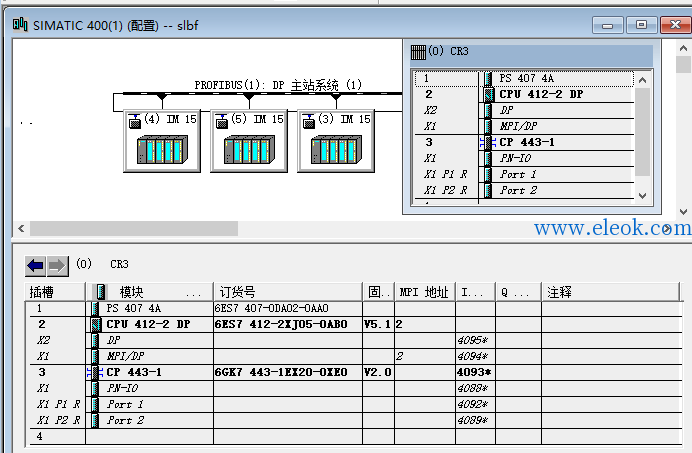This screenshot has height=453, width=692.
Task: Click the 注释 column header
Action: point(610,292)
